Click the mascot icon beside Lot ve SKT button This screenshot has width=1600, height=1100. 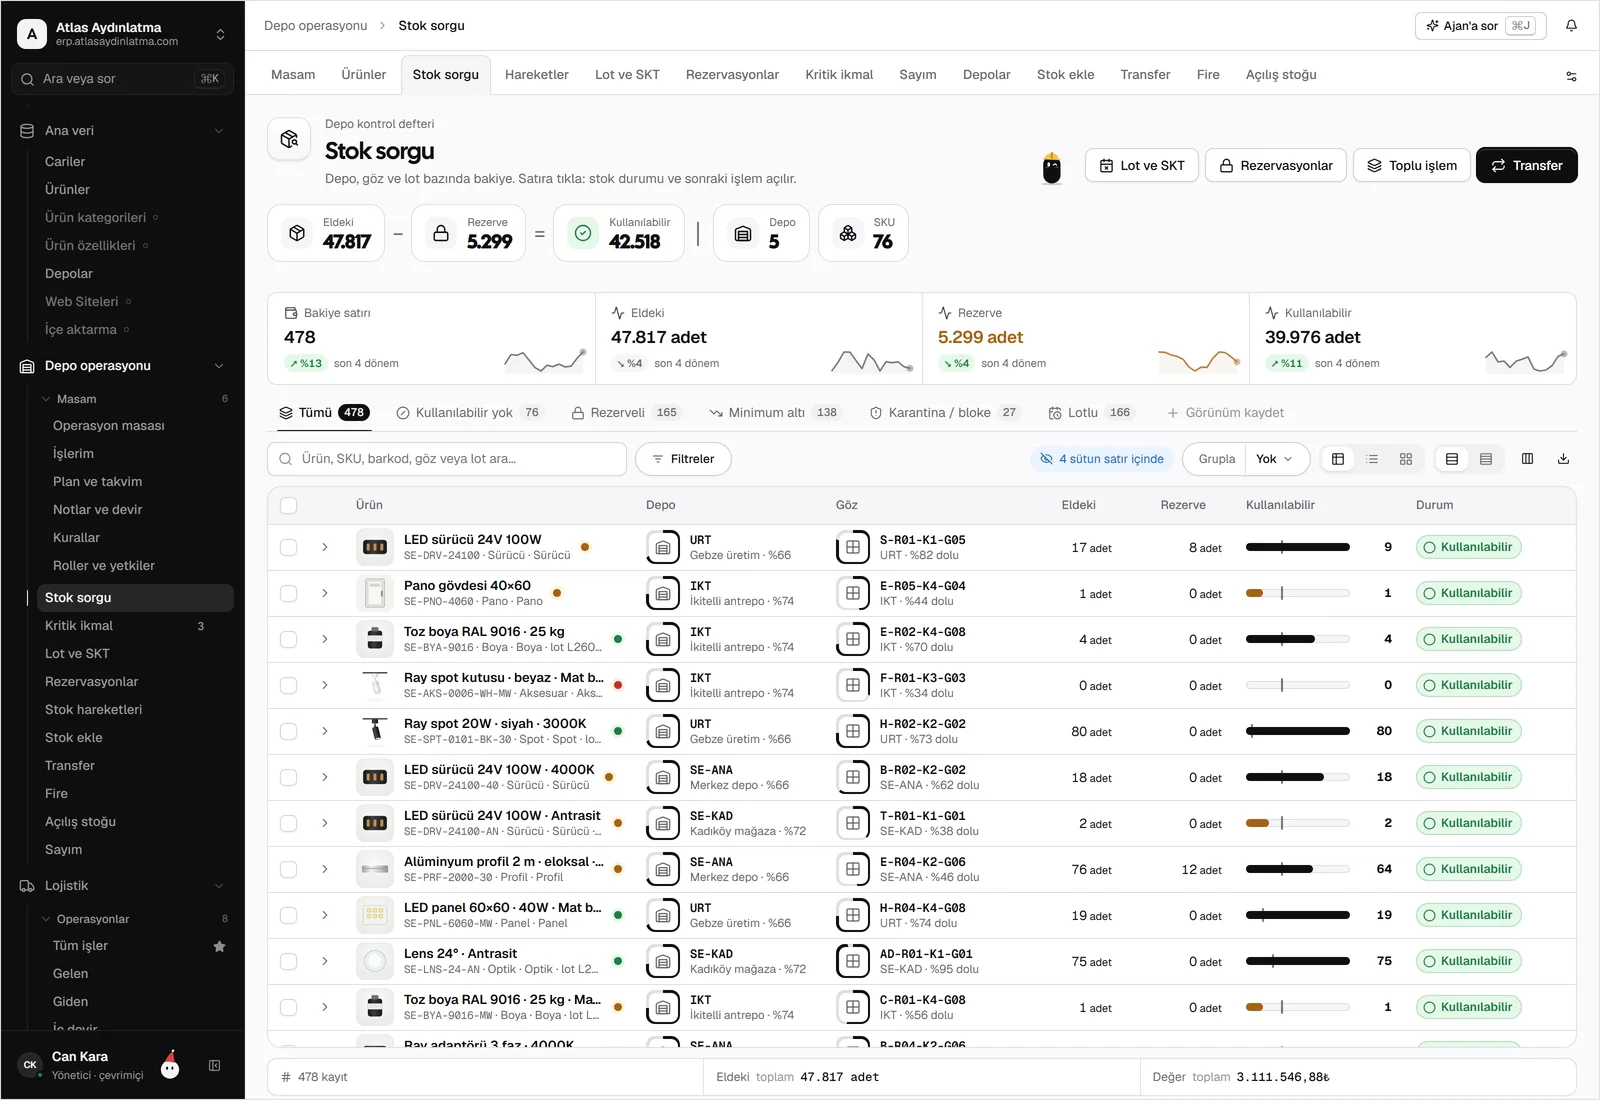click(1051, 167)
